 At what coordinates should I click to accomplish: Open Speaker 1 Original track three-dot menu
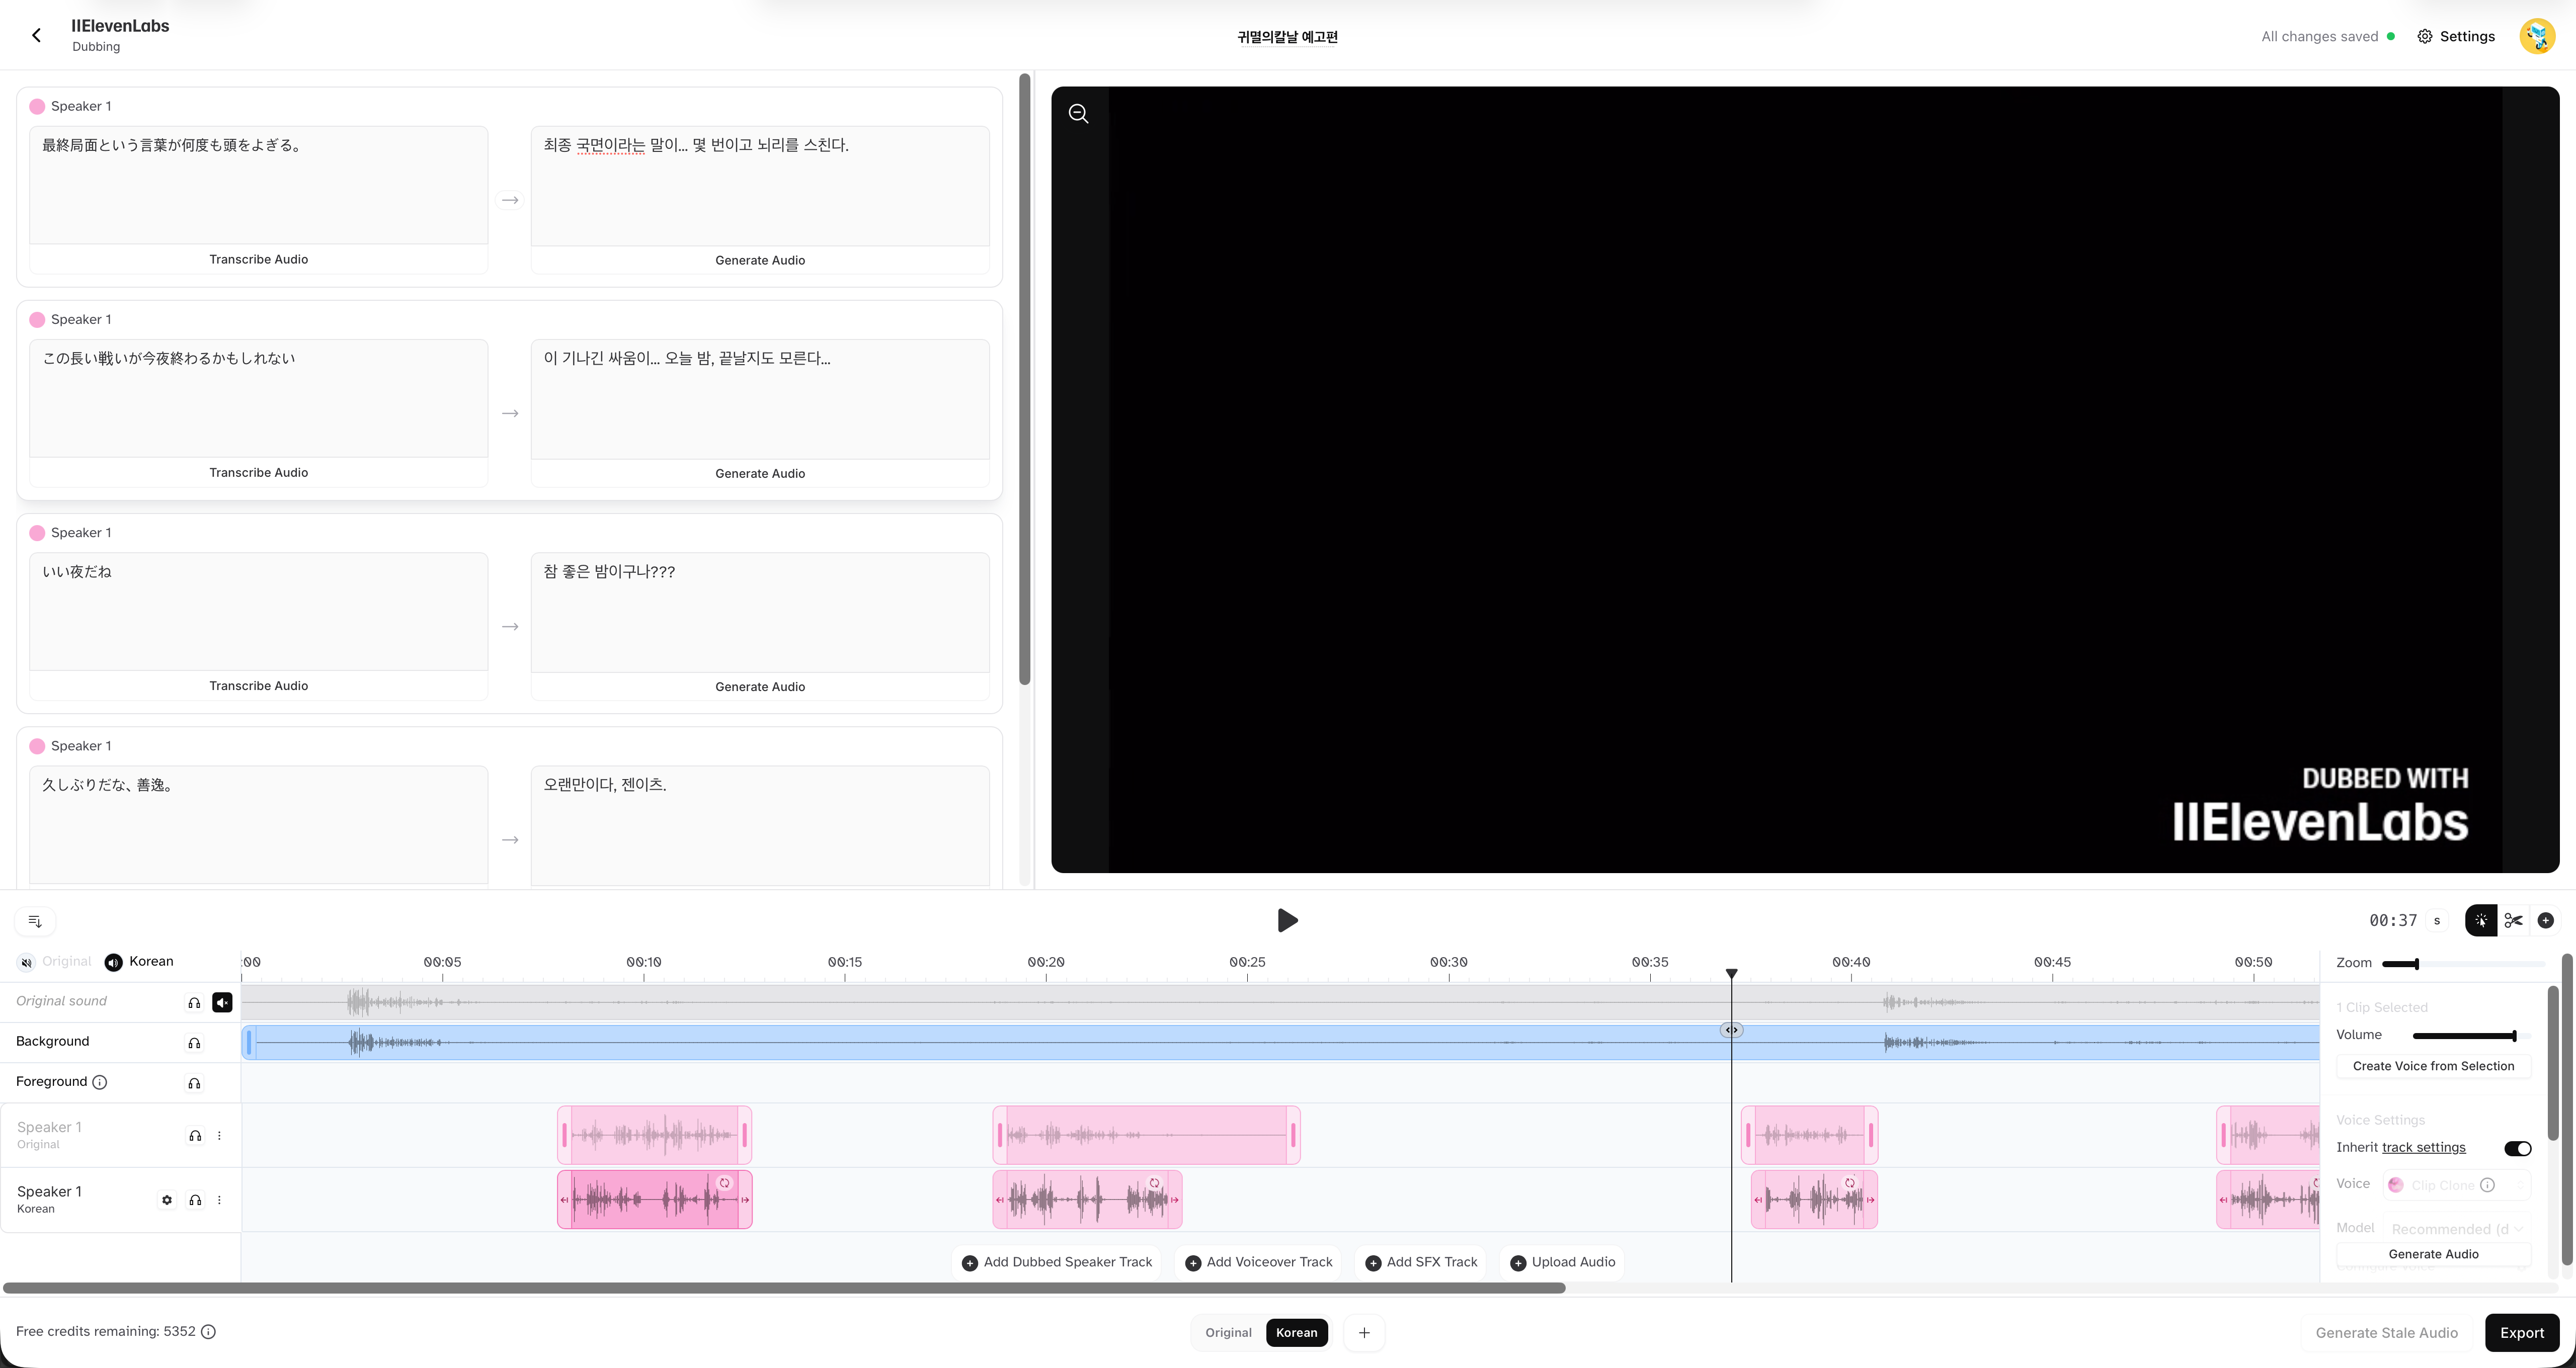[219, 1136]
